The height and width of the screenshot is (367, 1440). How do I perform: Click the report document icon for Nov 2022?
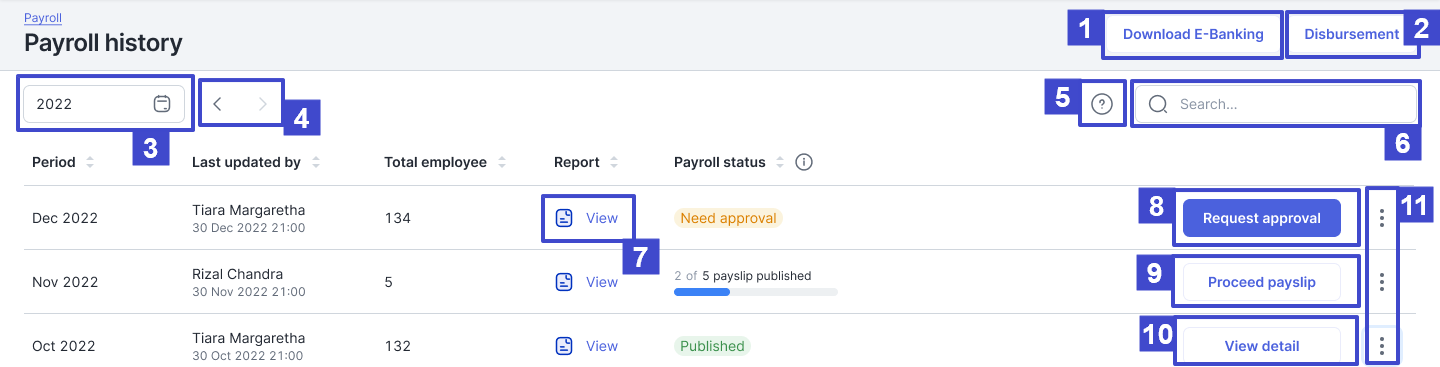tap(564, 282)
